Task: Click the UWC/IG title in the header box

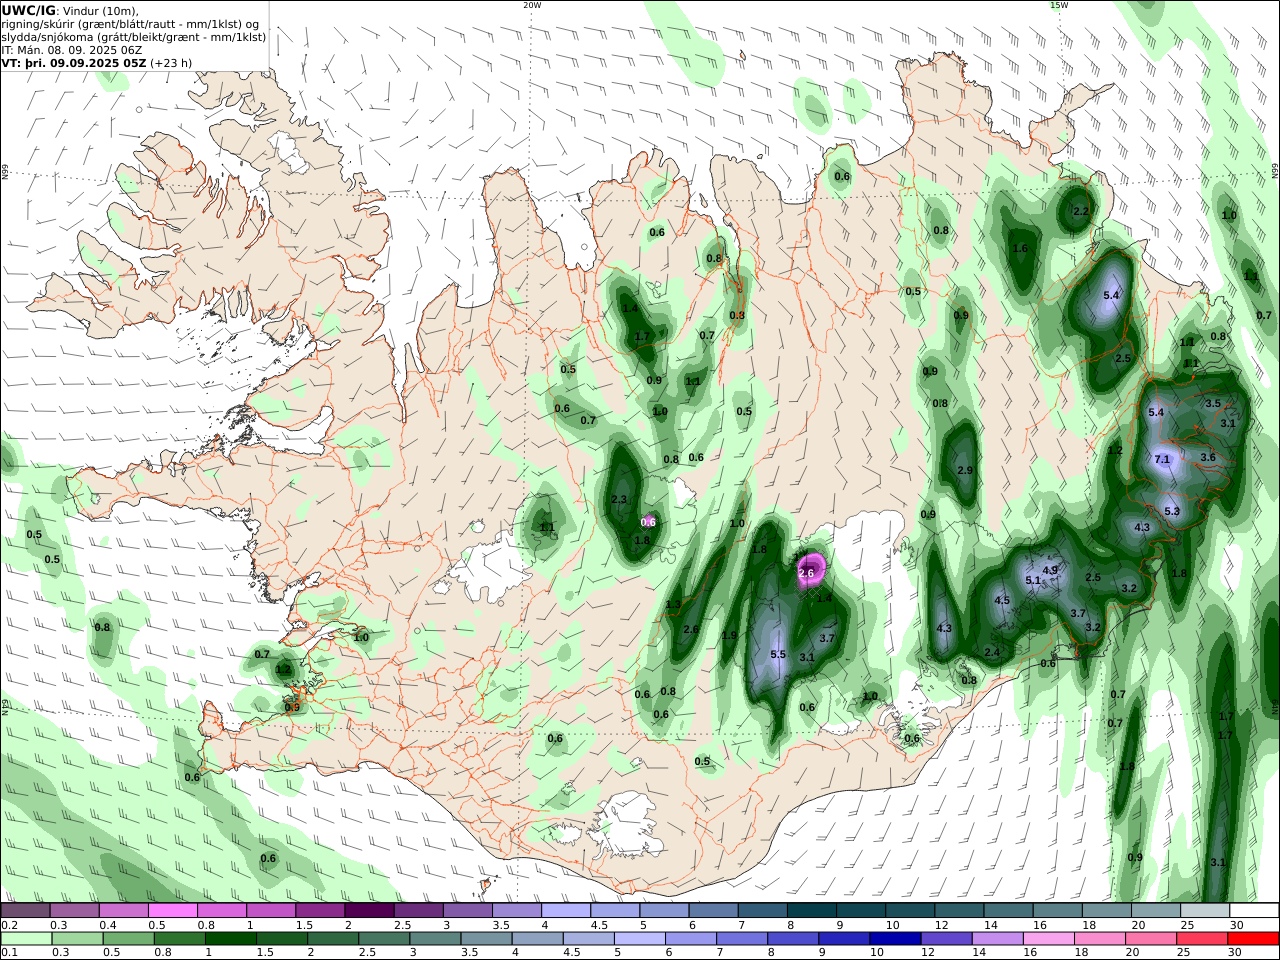Action: pos(29,11)
